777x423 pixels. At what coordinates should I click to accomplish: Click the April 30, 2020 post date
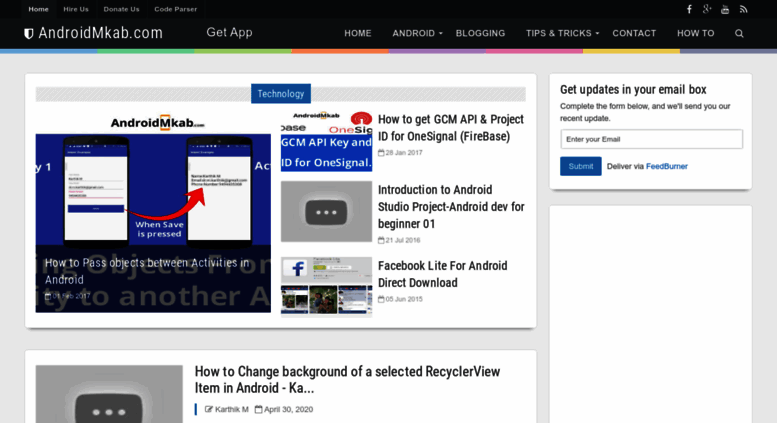click(288, 409)
